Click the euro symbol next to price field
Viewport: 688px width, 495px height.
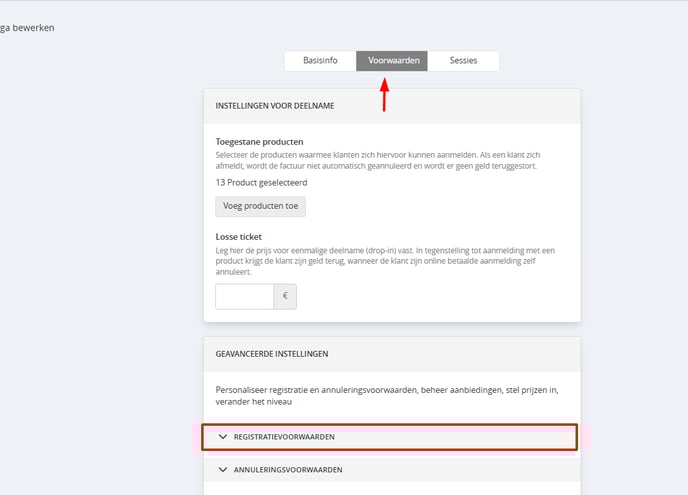(x=285, y=296)
